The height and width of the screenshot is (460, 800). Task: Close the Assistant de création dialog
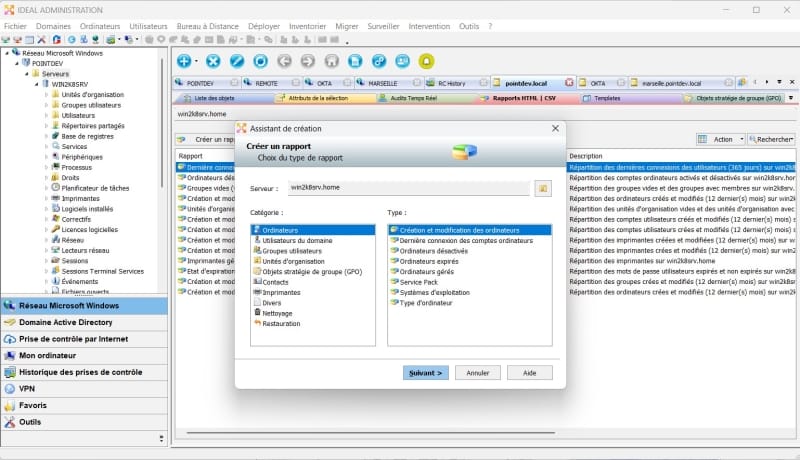coord(555,129)
